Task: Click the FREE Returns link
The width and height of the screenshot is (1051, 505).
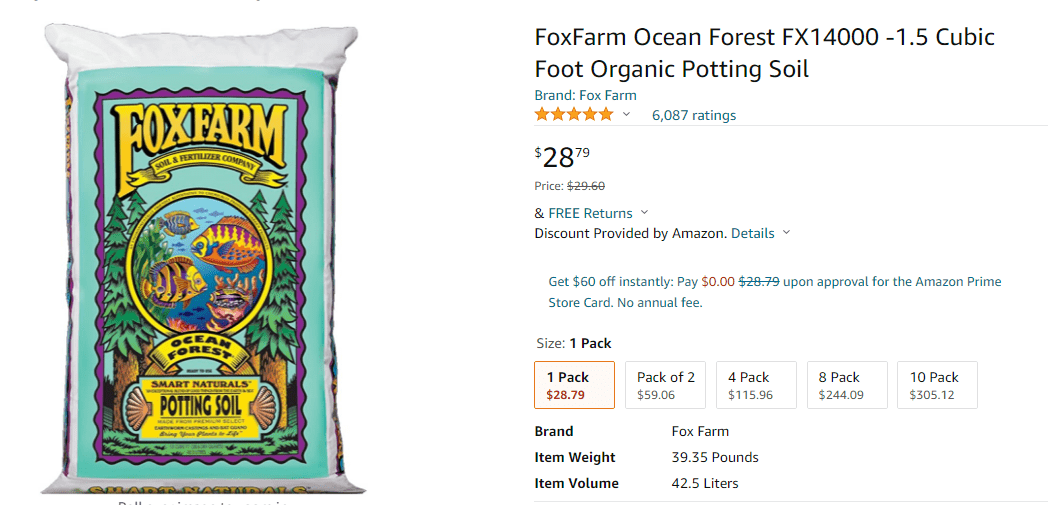Action: pyautogui.click(x=590, y=213)
